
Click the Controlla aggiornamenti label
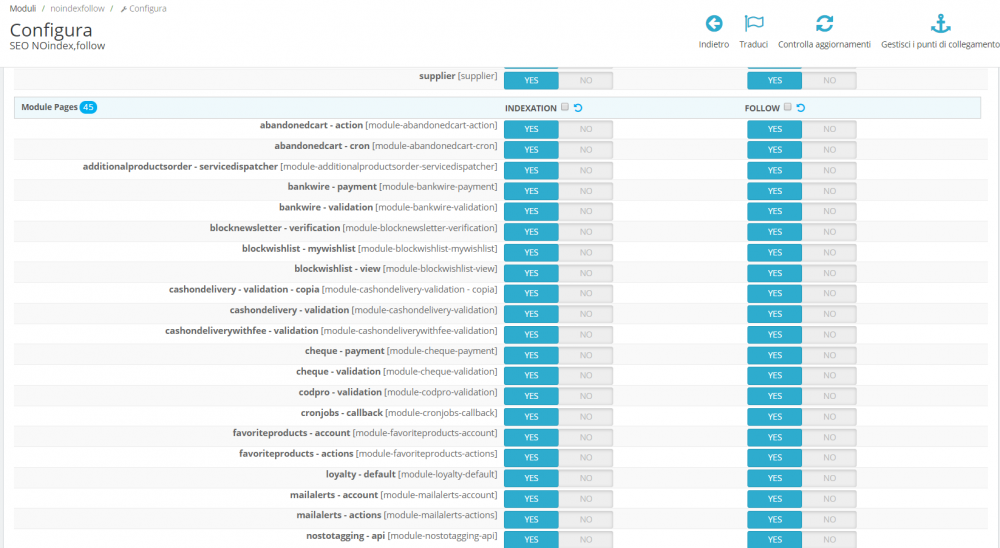pyautogui.click(x=824, y=45)
